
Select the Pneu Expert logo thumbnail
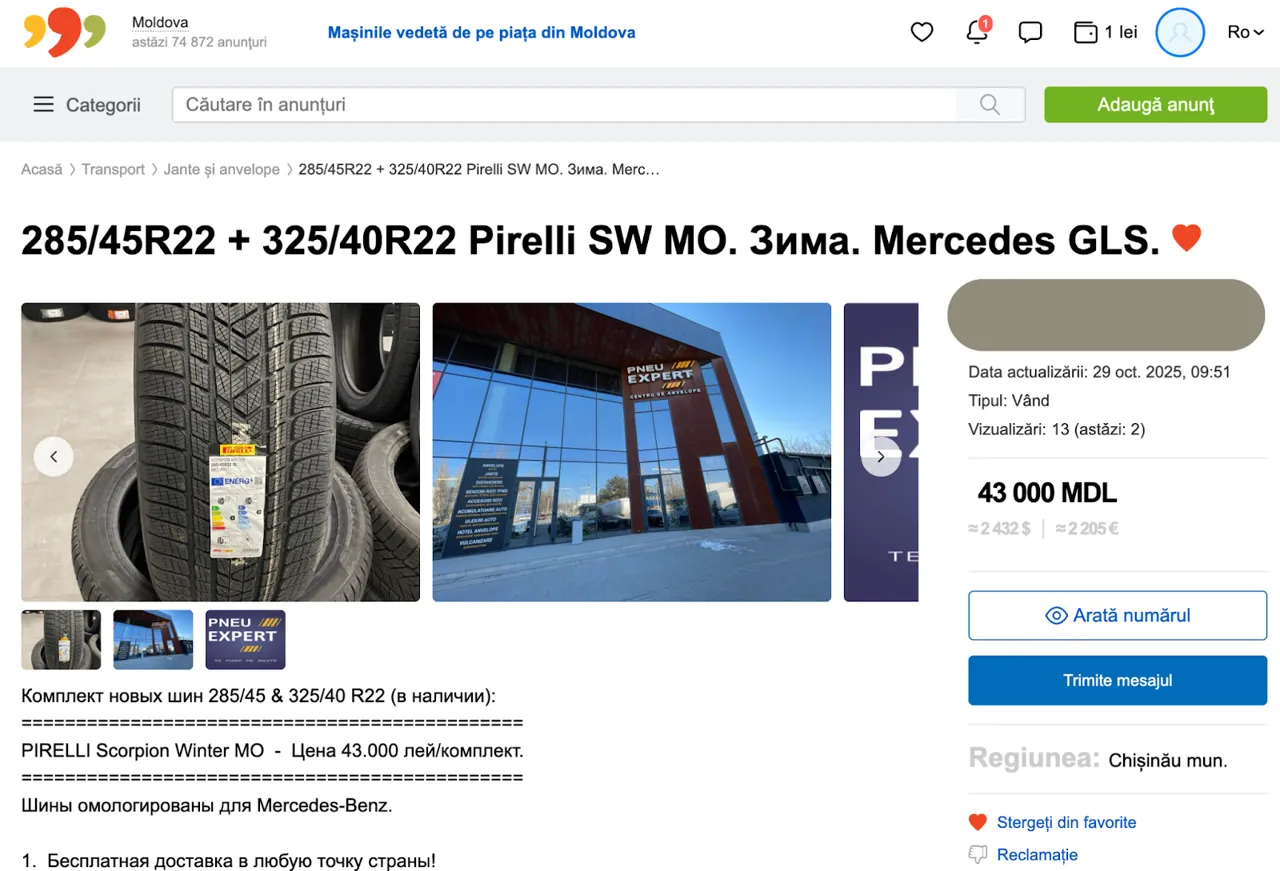(245, 640)
